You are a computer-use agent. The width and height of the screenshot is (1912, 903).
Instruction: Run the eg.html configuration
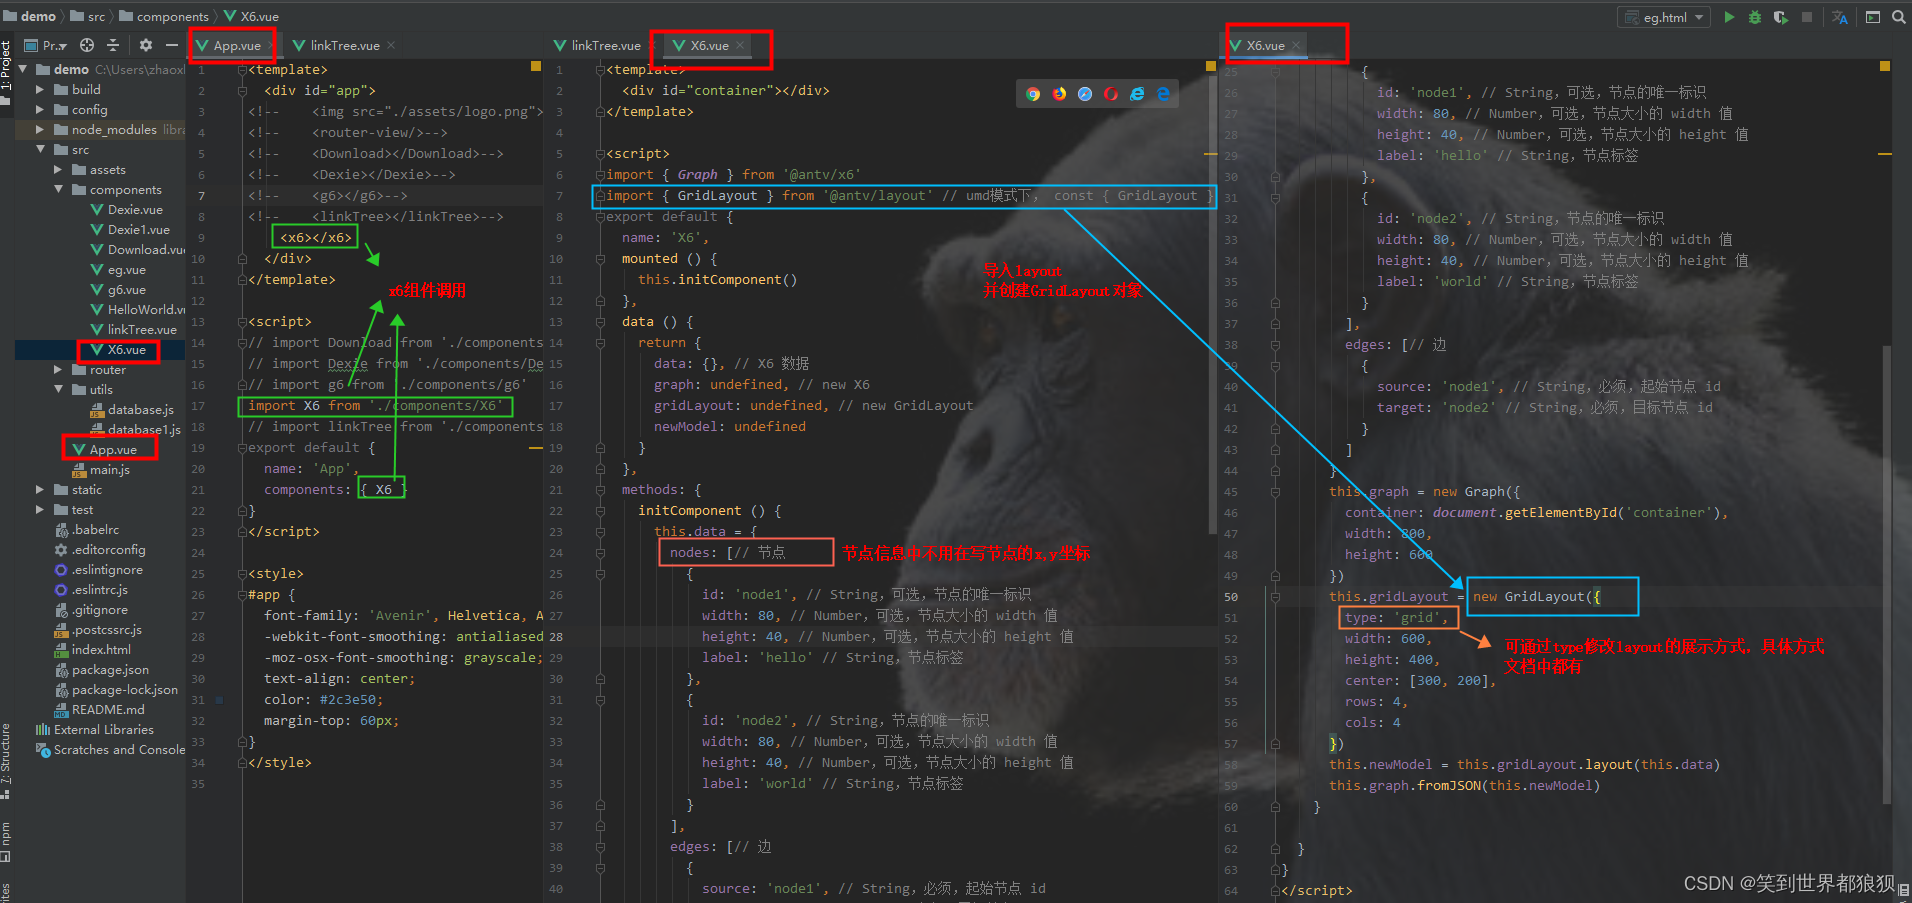click(1729, 17)
